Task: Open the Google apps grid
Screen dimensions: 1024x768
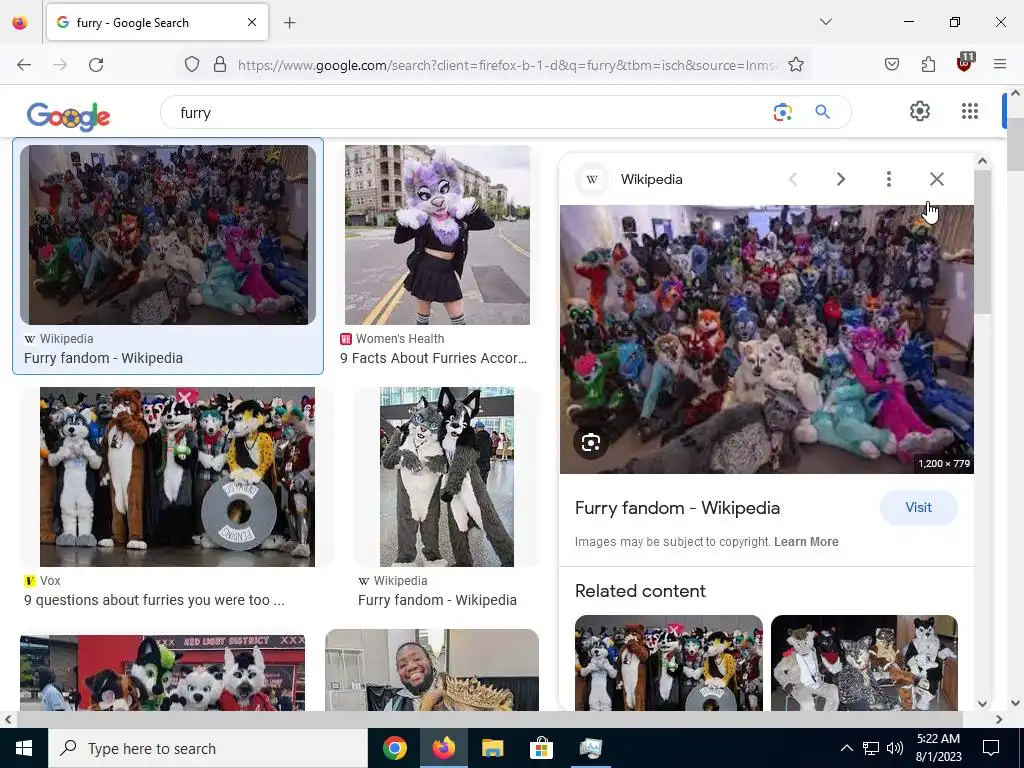Action: (970, 111)
